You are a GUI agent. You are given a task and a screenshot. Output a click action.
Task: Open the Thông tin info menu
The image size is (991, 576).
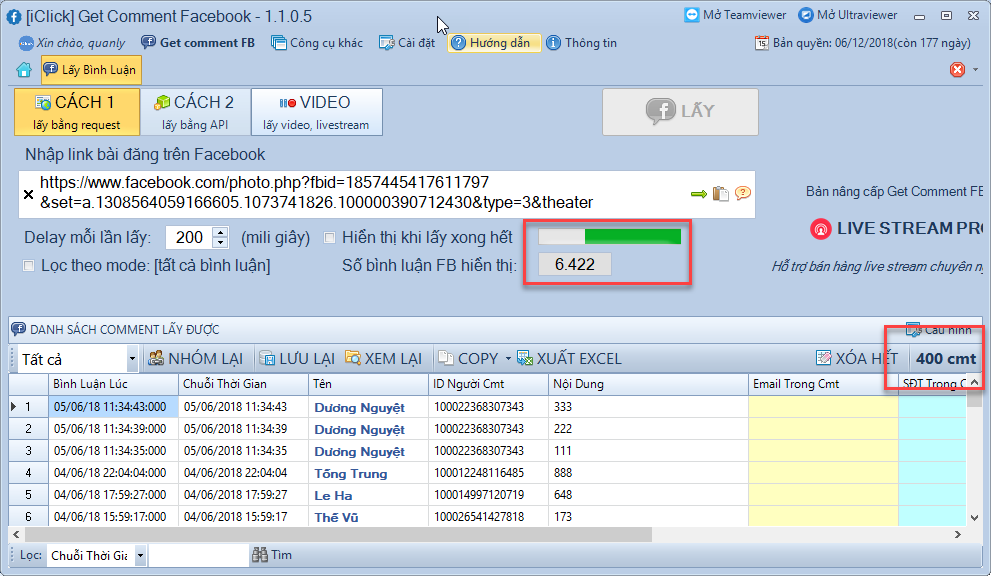pos(581,43)
